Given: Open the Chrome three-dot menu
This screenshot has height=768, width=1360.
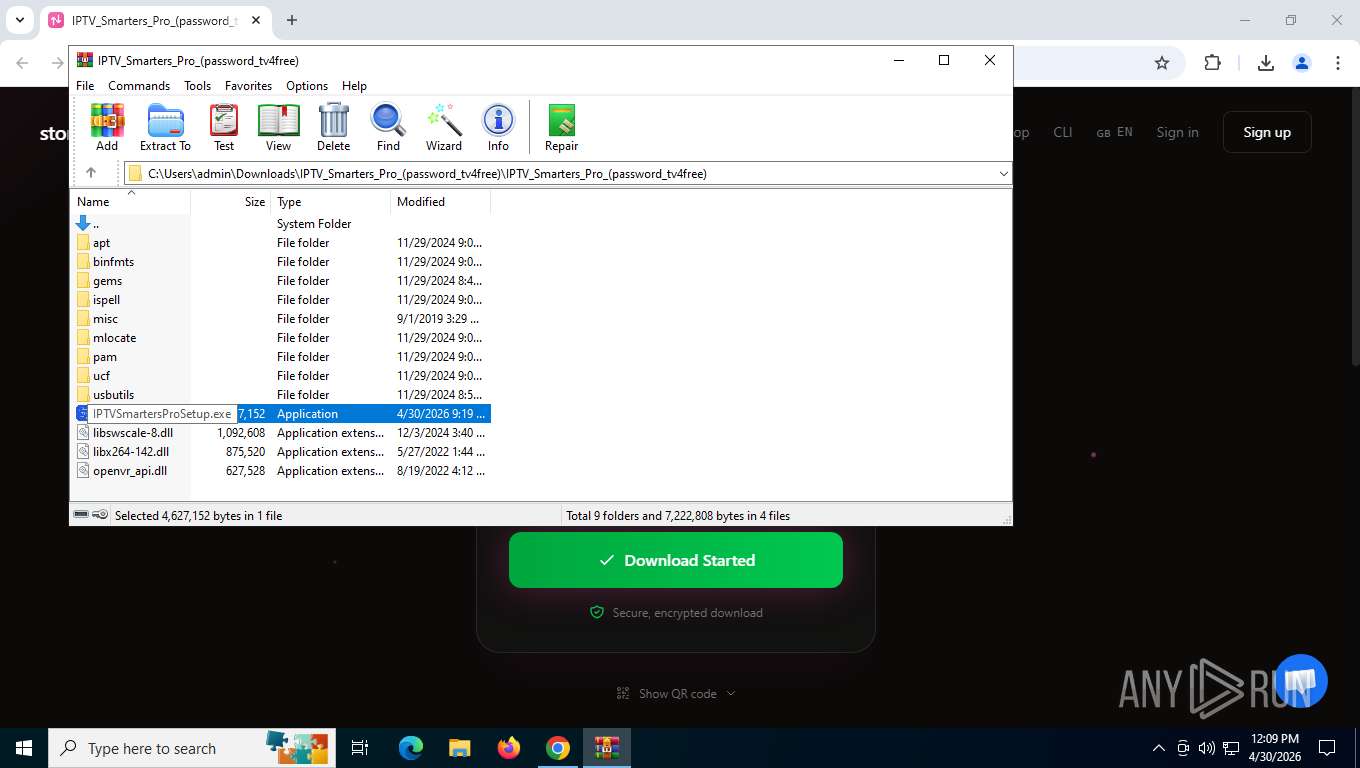Looking at the screenshot, I should (1337, 63).
